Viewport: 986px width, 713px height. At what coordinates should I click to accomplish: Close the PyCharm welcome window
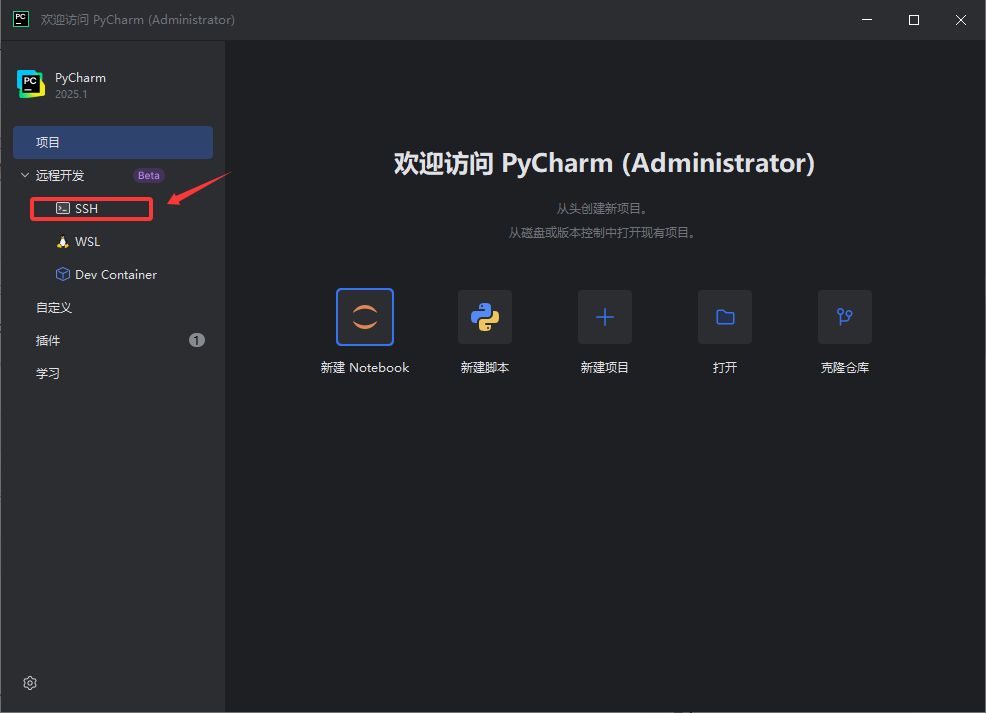point(961,19)
